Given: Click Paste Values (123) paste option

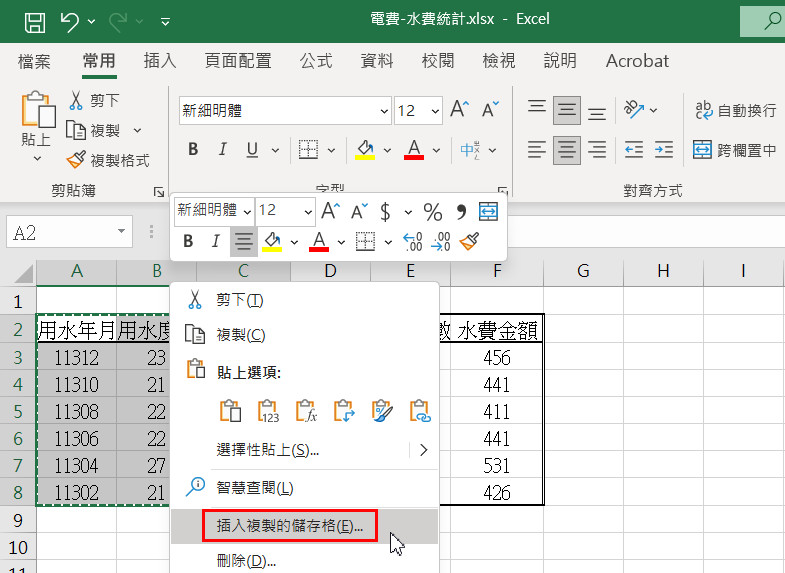Looking at the screenshot, I should [x=268, y=411].
